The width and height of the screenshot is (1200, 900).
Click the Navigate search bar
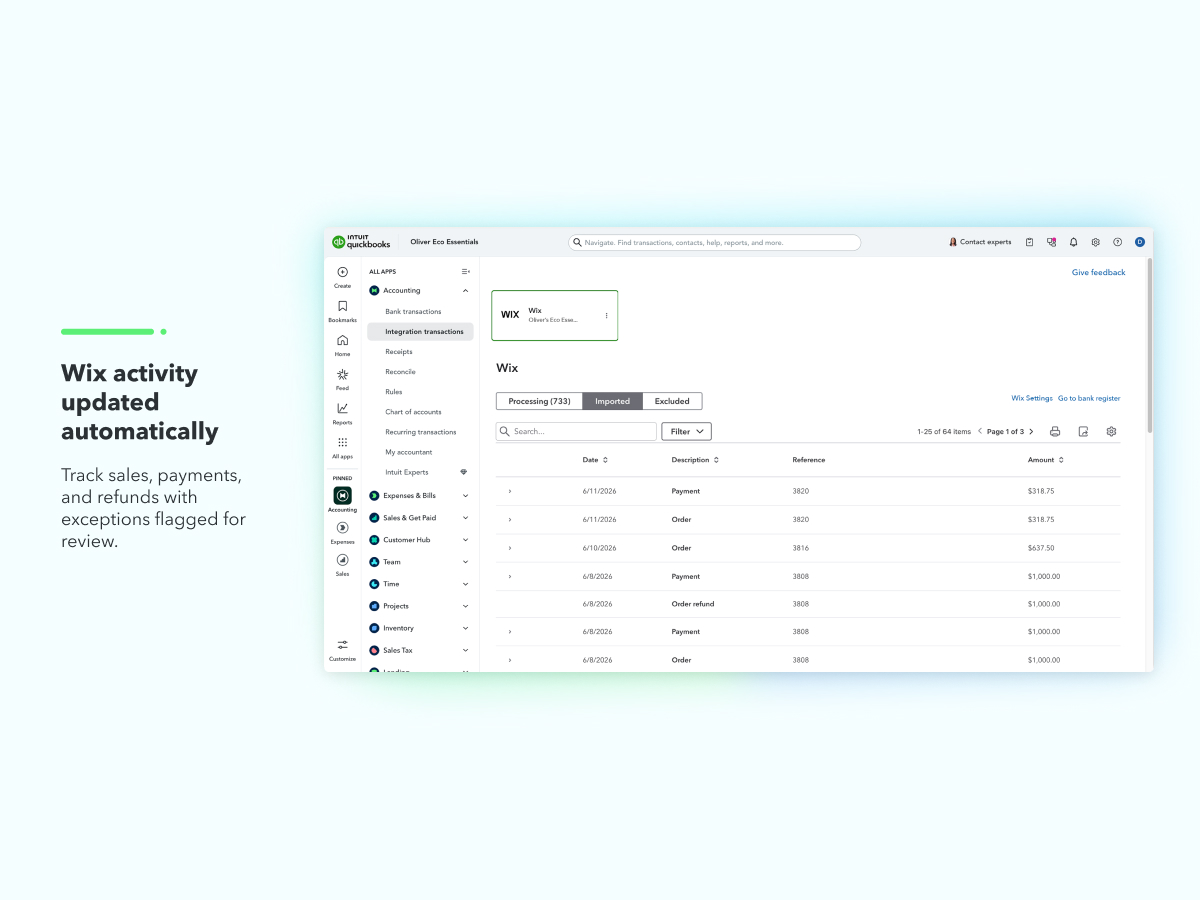[x=715, y=242]
